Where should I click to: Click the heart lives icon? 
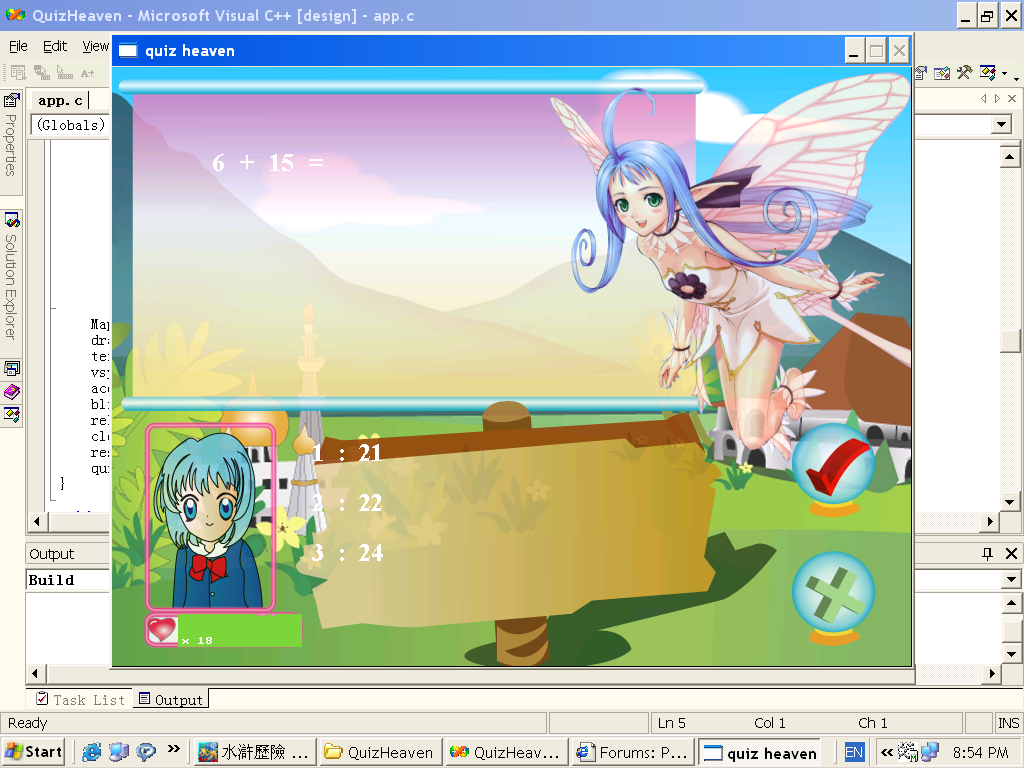(x=161, y=630)
